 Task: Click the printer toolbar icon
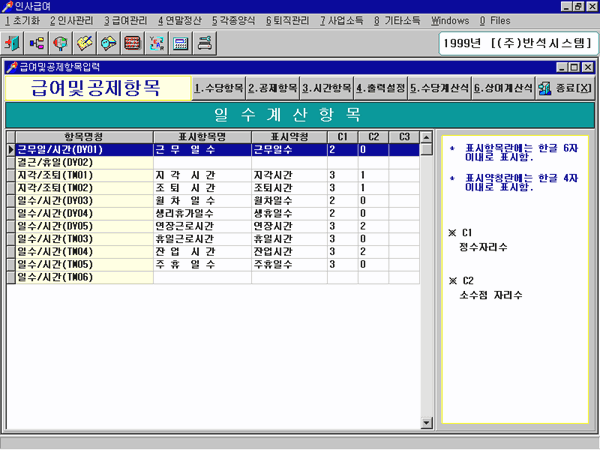coord(204,44)
